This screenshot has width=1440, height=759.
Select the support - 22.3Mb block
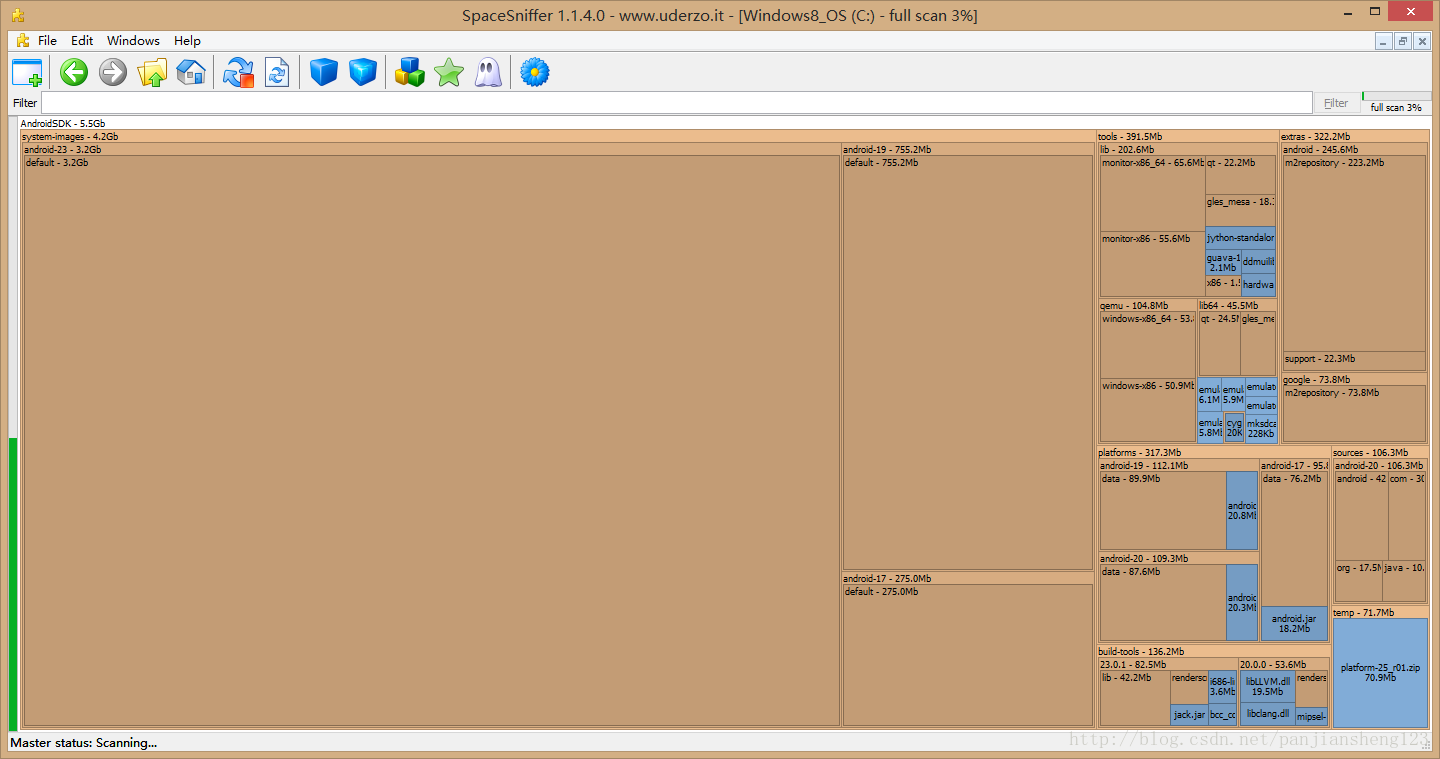1354,361
